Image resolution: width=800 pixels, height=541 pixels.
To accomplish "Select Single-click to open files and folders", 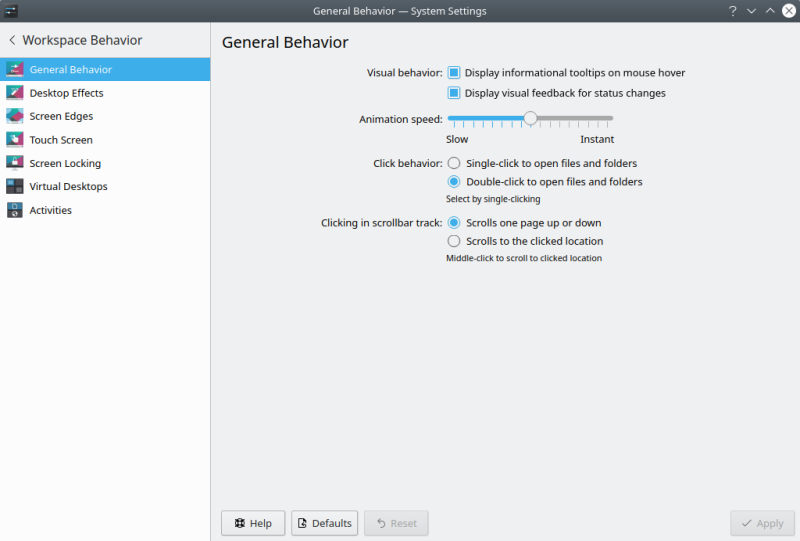I will [454, 163].
